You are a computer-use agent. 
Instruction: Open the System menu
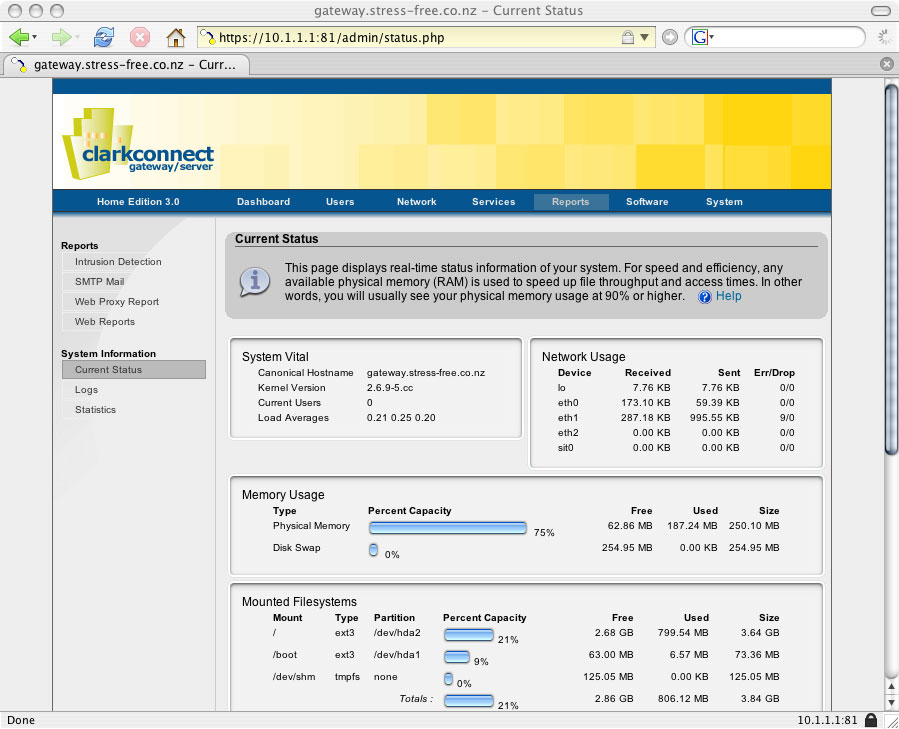724,202
